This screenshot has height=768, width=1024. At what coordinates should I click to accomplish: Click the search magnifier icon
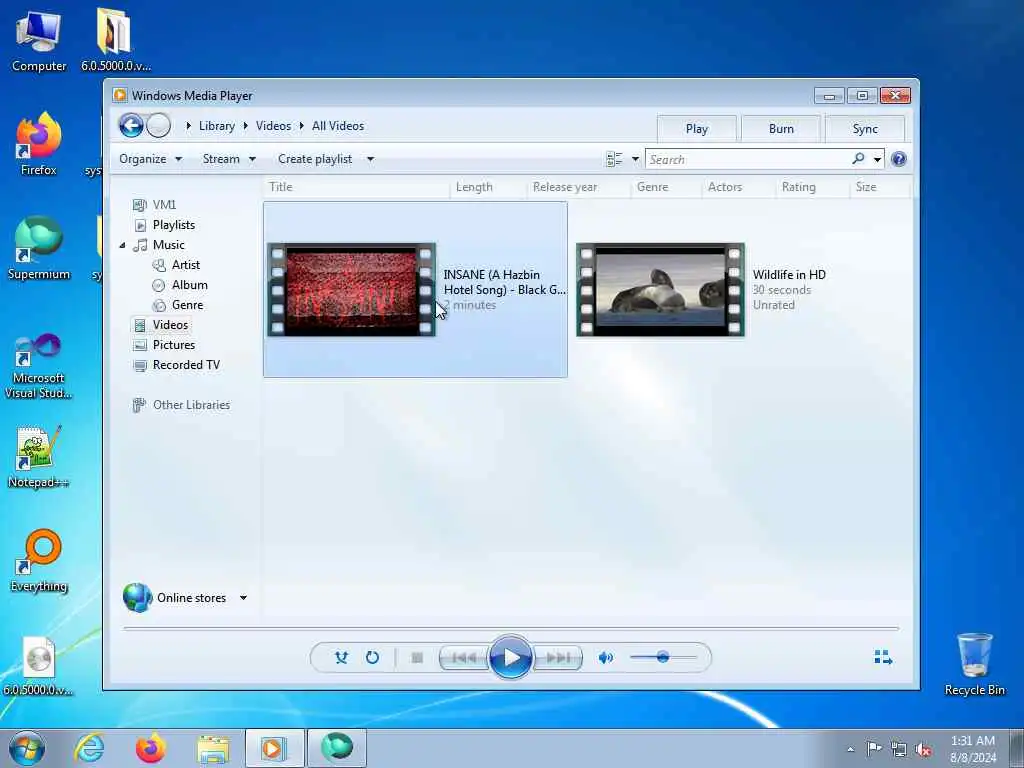858,159
